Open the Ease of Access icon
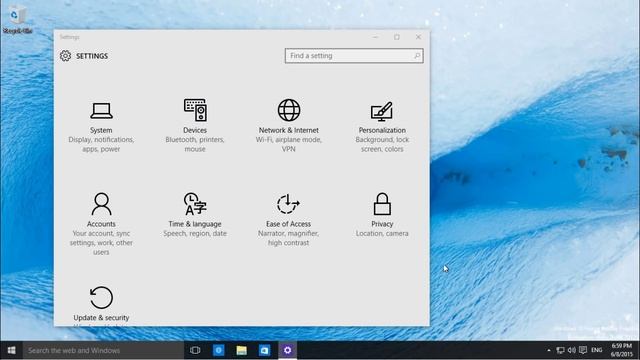The height and width of the screenshot is (360, 640). pyautogui.click(x=288, y=204)
